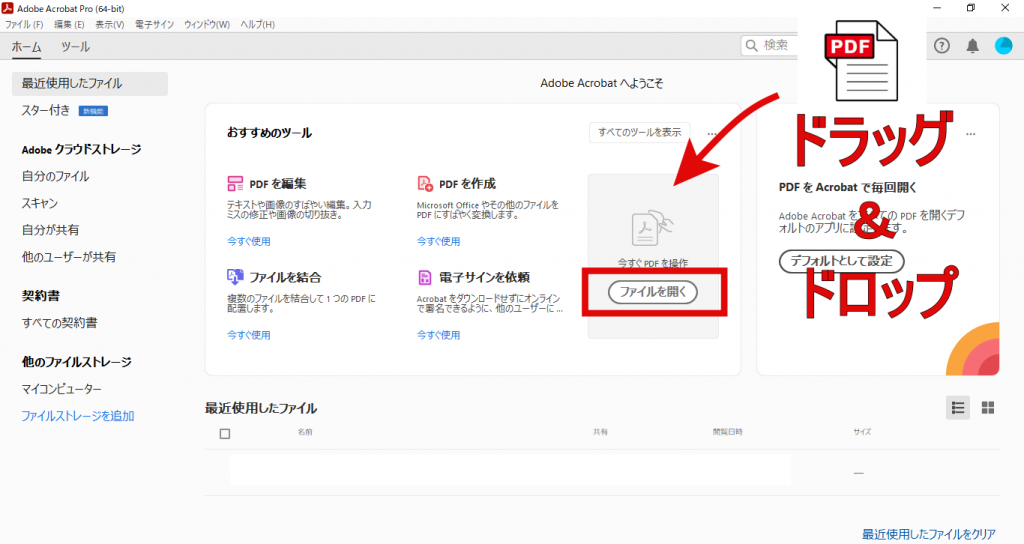Open the help question mark icon
1024x544 pixels.
click(x=942, y=46)
